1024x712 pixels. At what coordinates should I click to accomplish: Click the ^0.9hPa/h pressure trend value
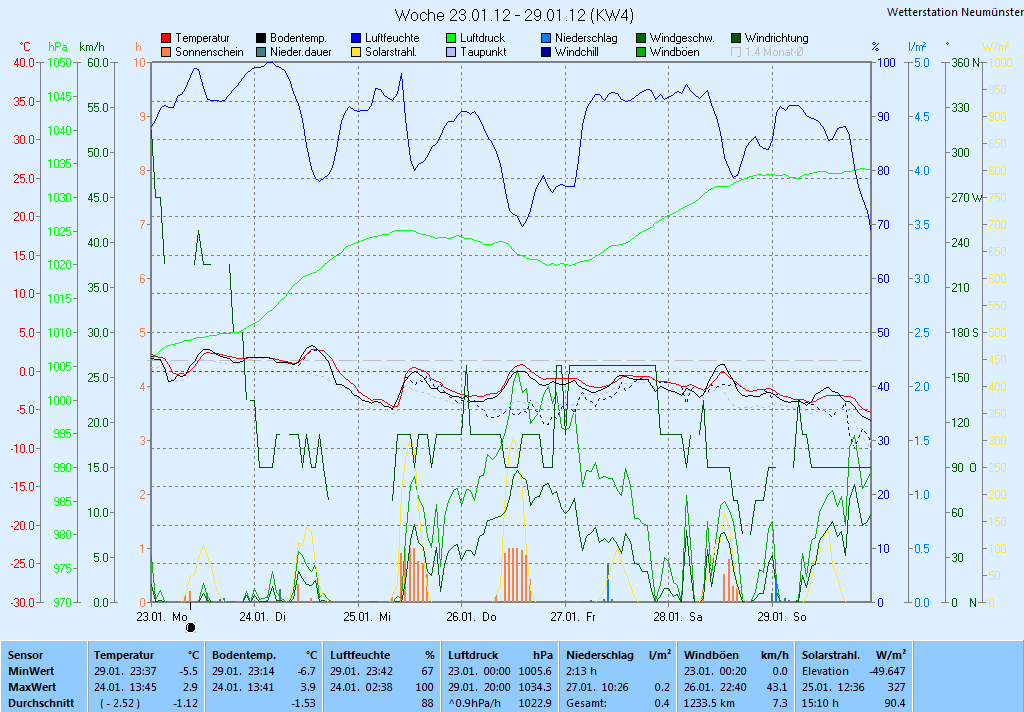point(475,704)
